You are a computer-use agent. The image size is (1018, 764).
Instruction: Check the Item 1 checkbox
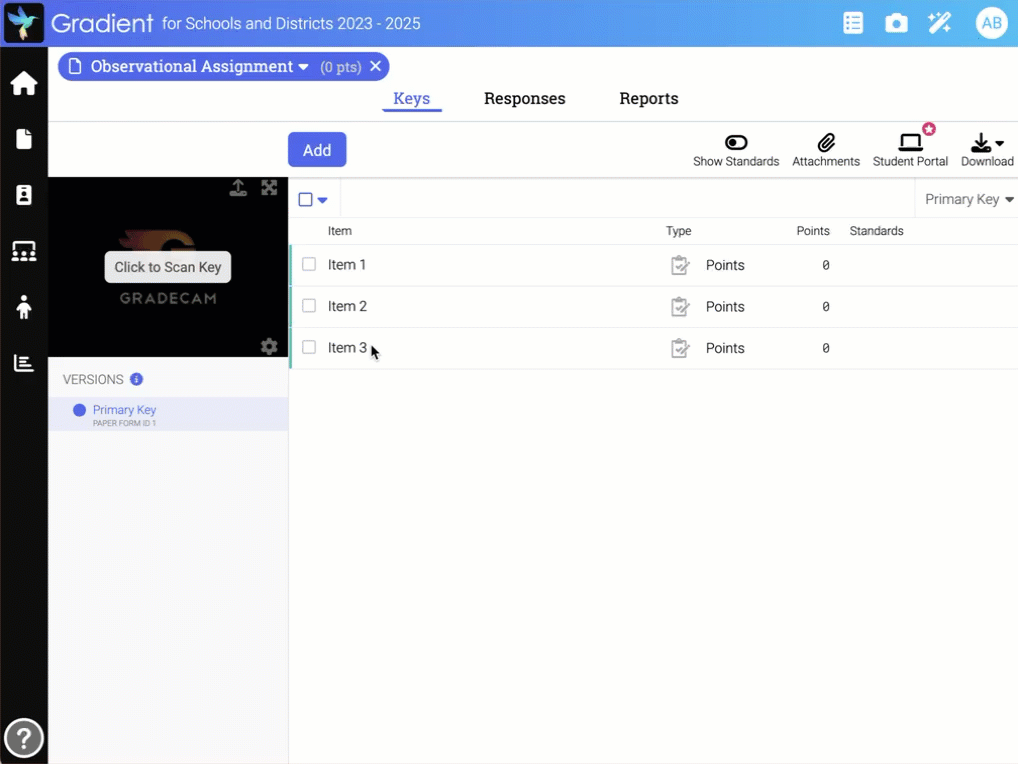(309, 265)
